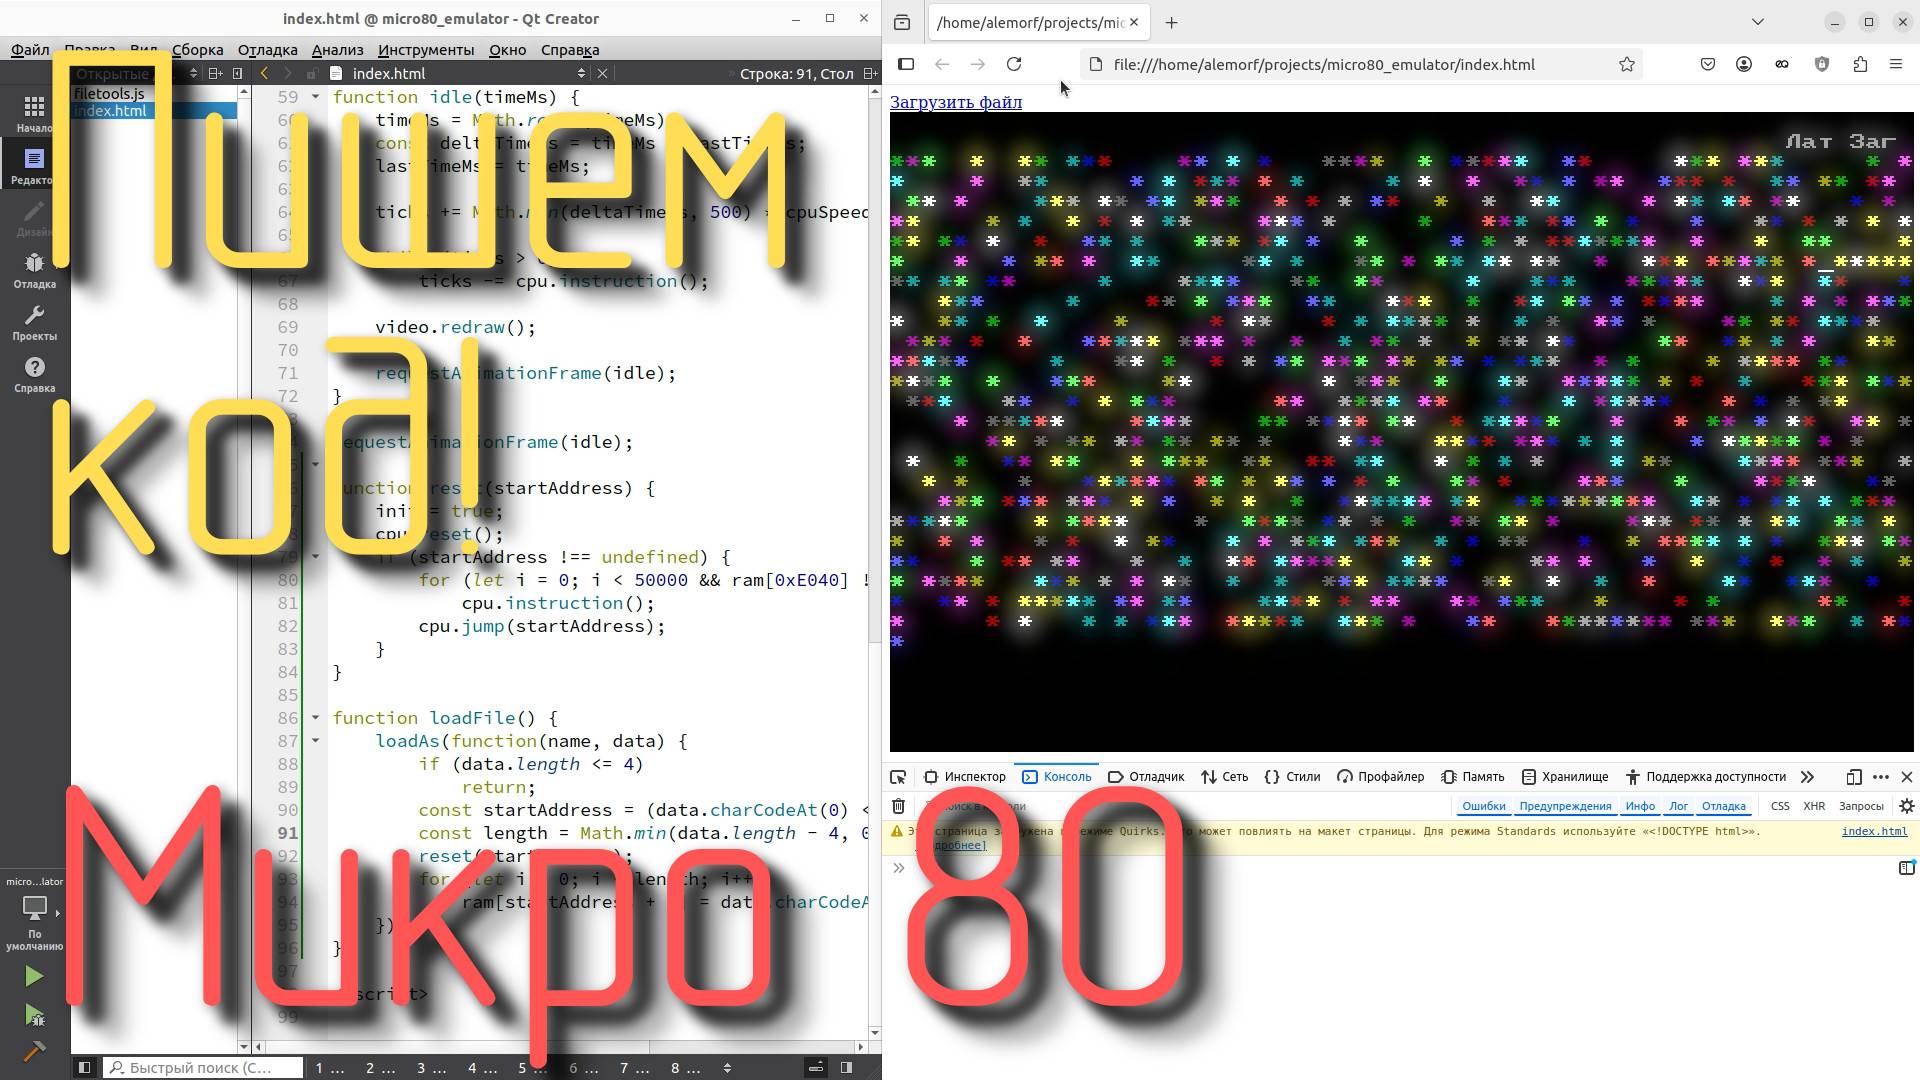Switch to the Профайлер devtools tab
The height and width of the screenshot is (1080, 1920).
[1380, 777]
